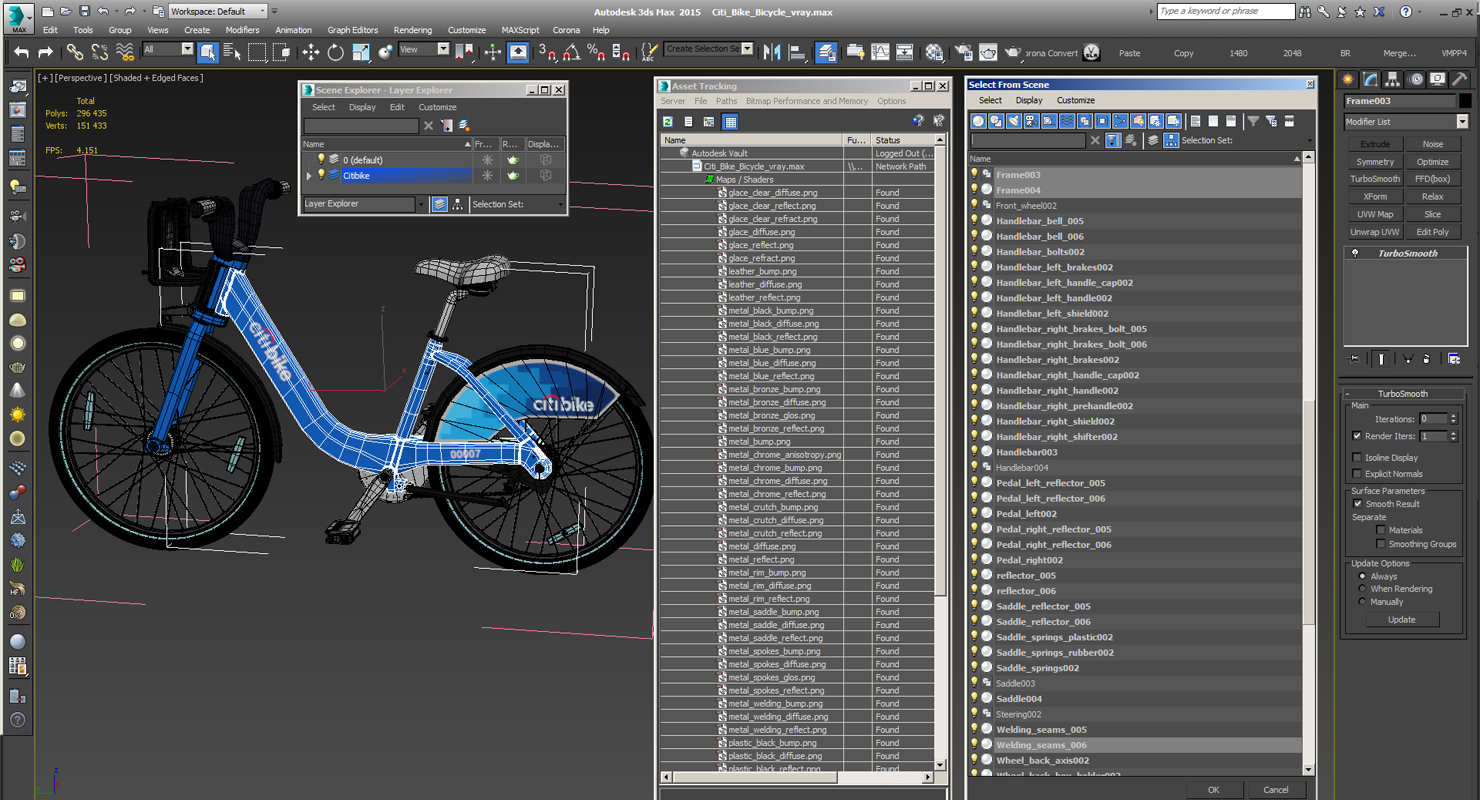Activate the Select and Uniform Scale tool
1480x800 pixels.
click(361, 52)
